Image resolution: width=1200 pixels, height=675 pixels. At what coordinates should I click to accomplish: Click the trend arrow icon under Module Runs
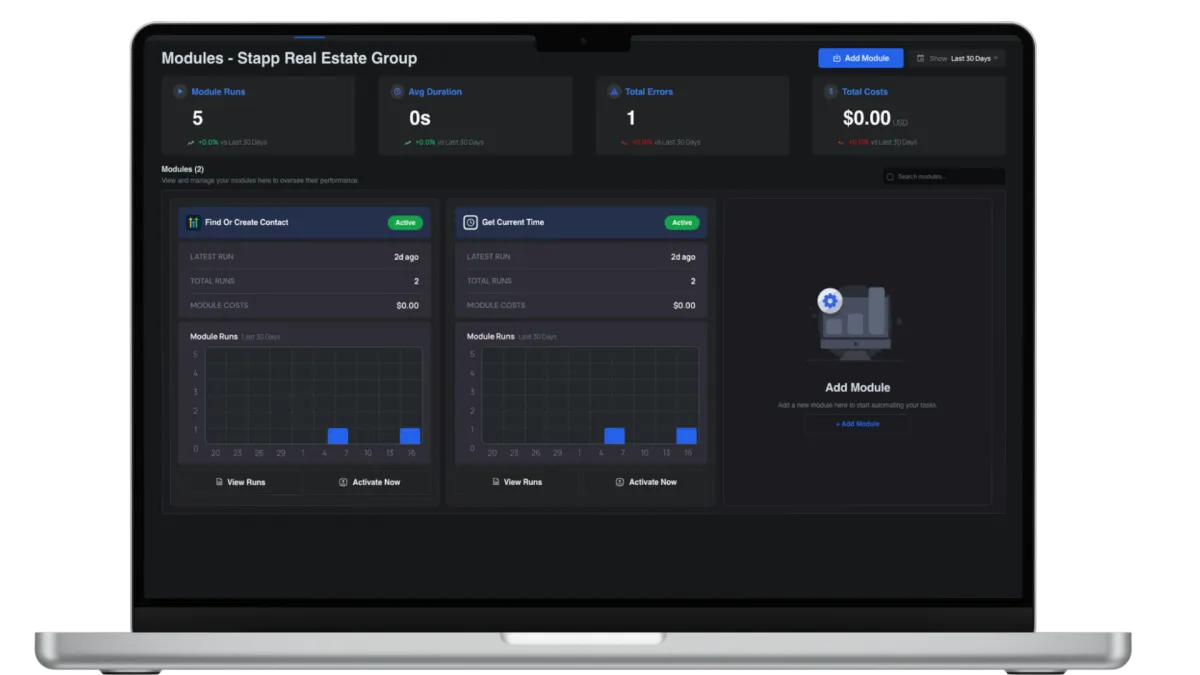point(190,142)
